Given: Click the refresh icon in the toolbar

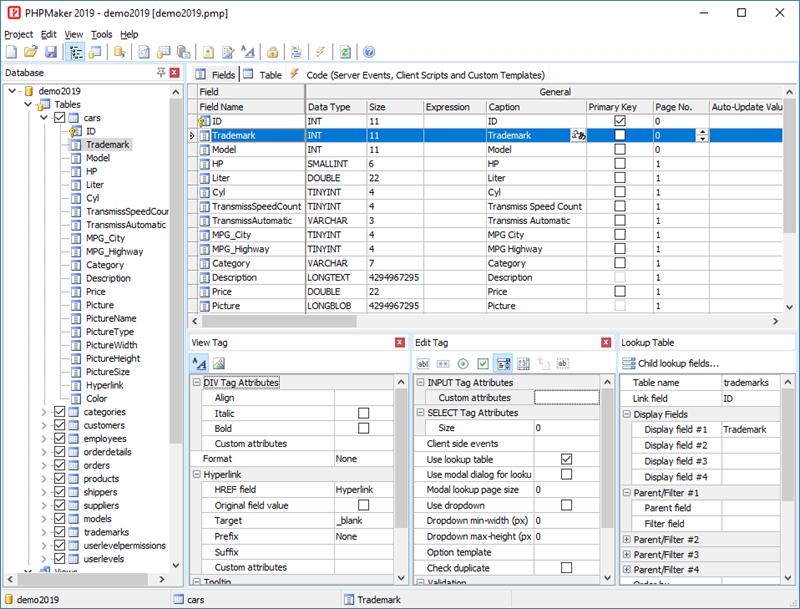Looking at the screenshot, I should 343,51.
